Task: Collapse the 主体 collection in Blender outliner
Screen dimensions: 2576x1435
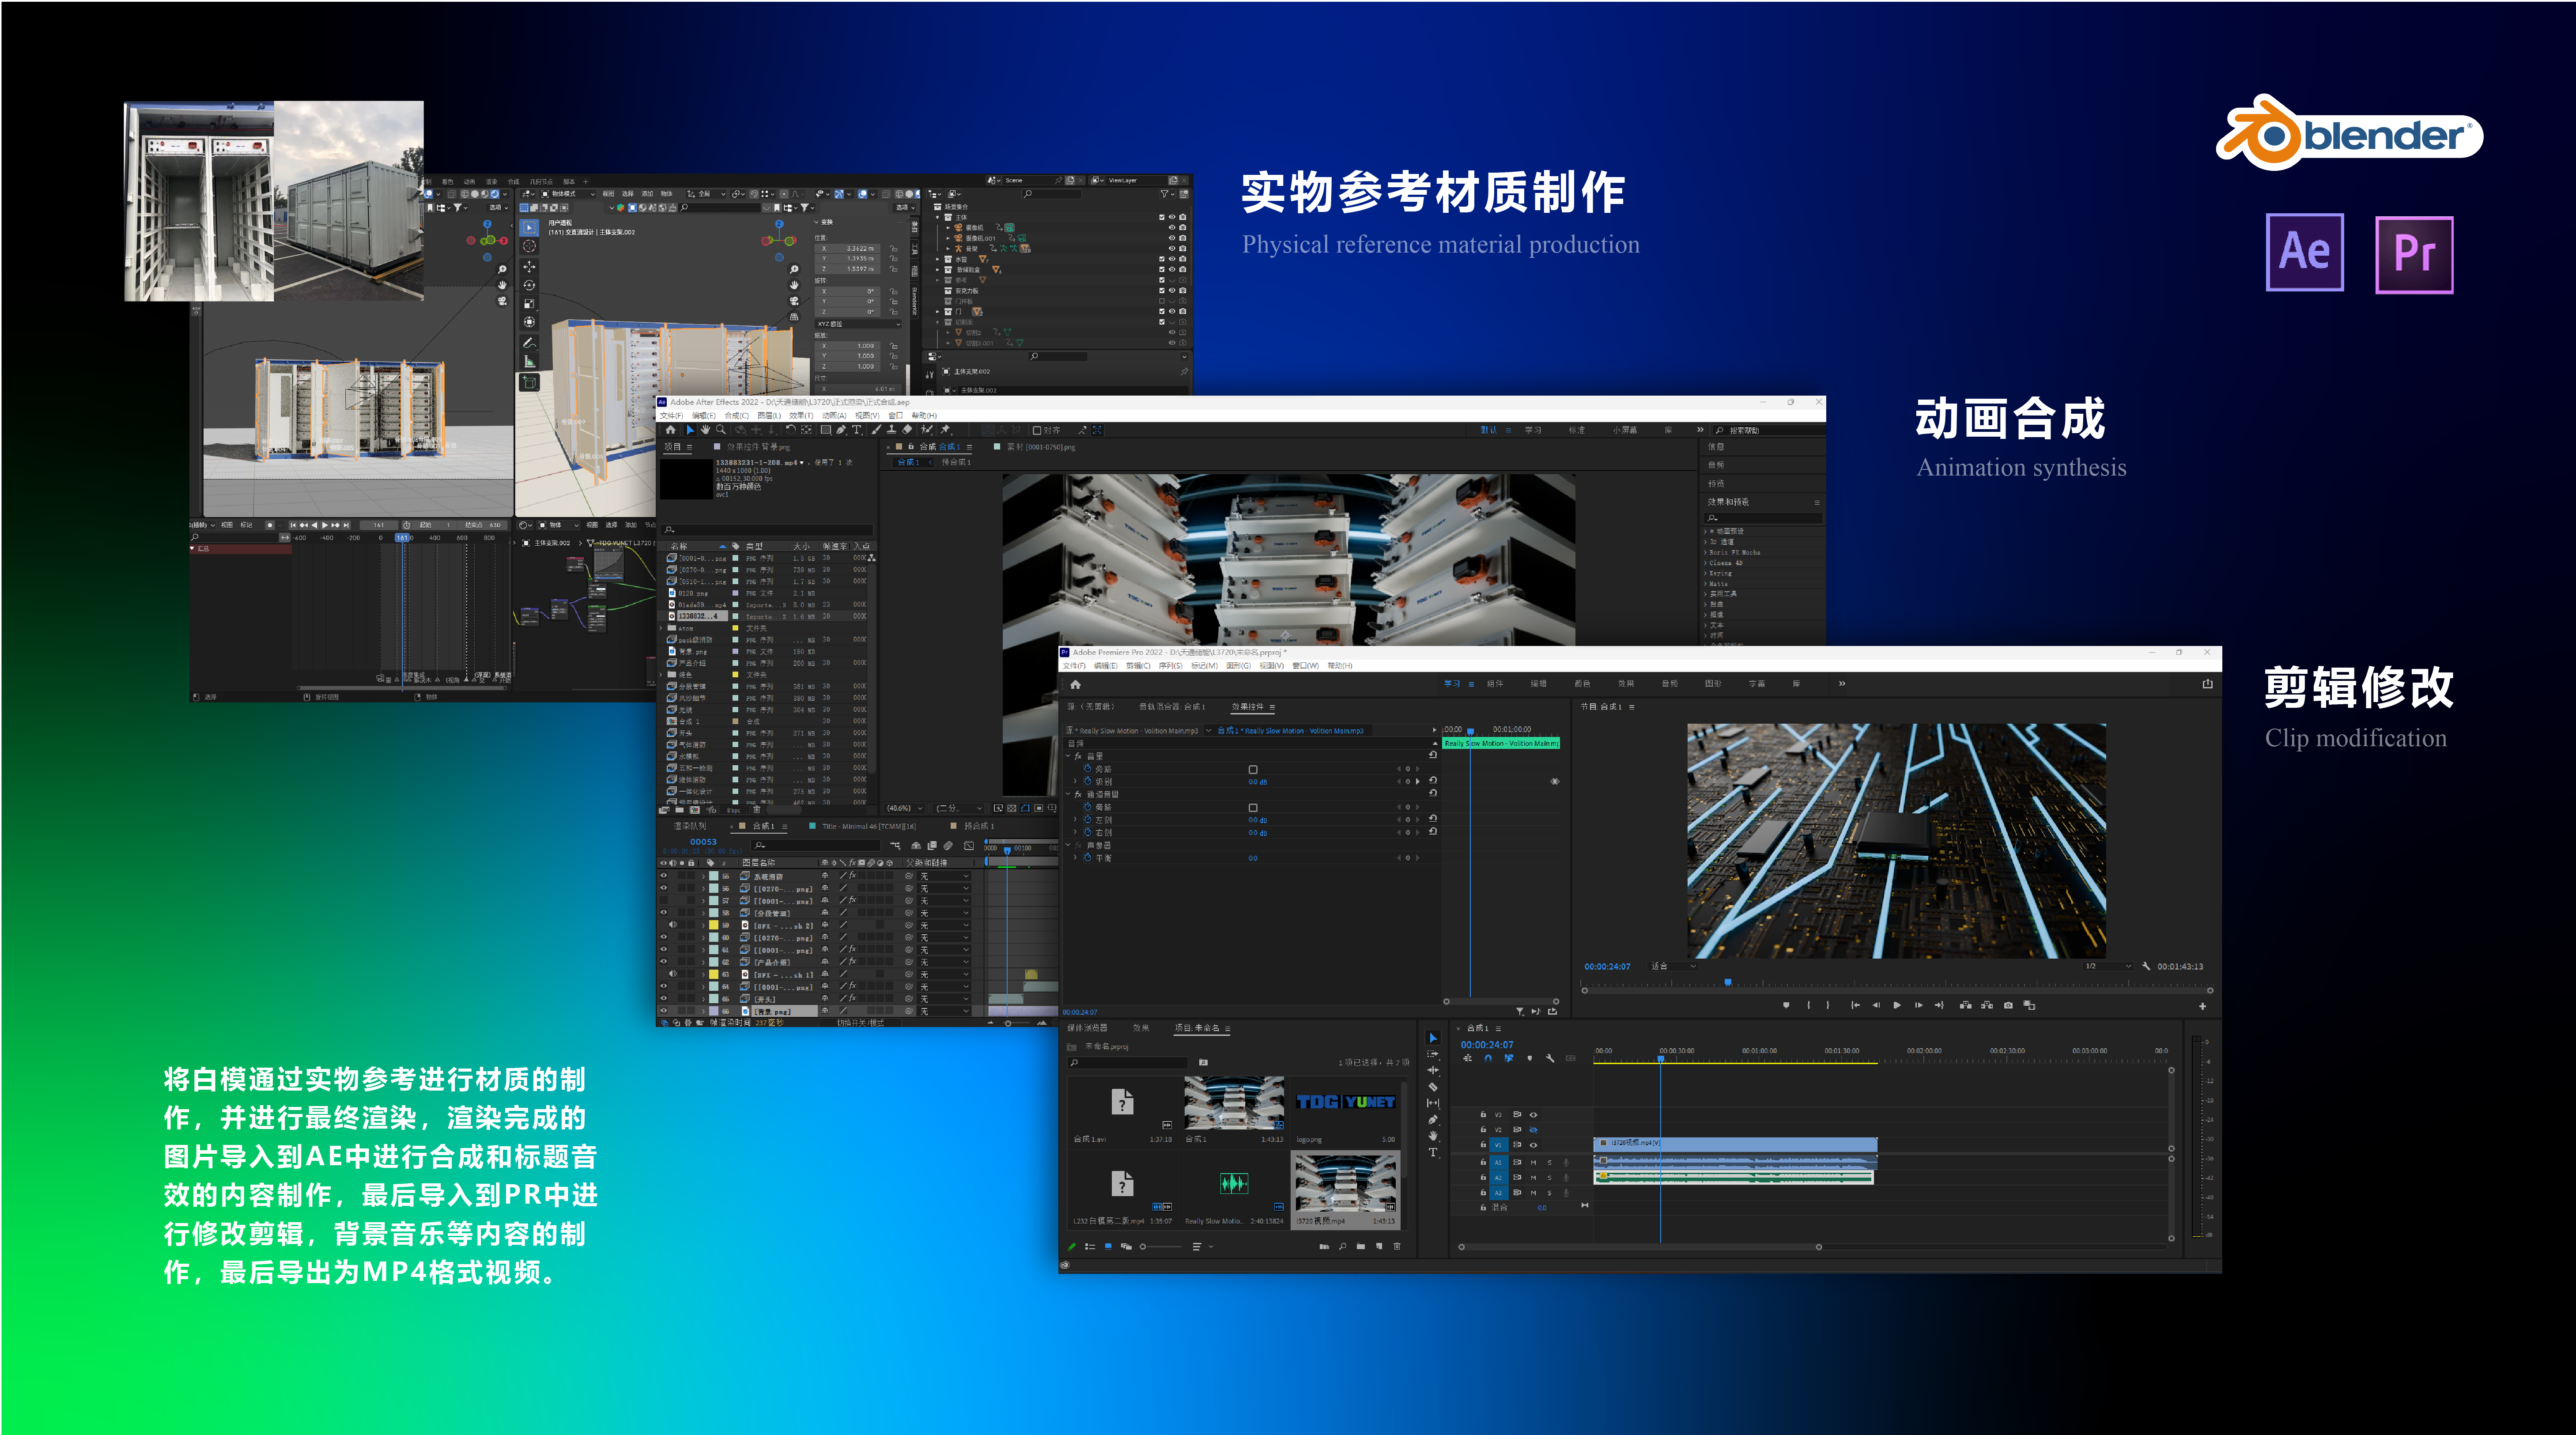Action: tap(937, 217)
